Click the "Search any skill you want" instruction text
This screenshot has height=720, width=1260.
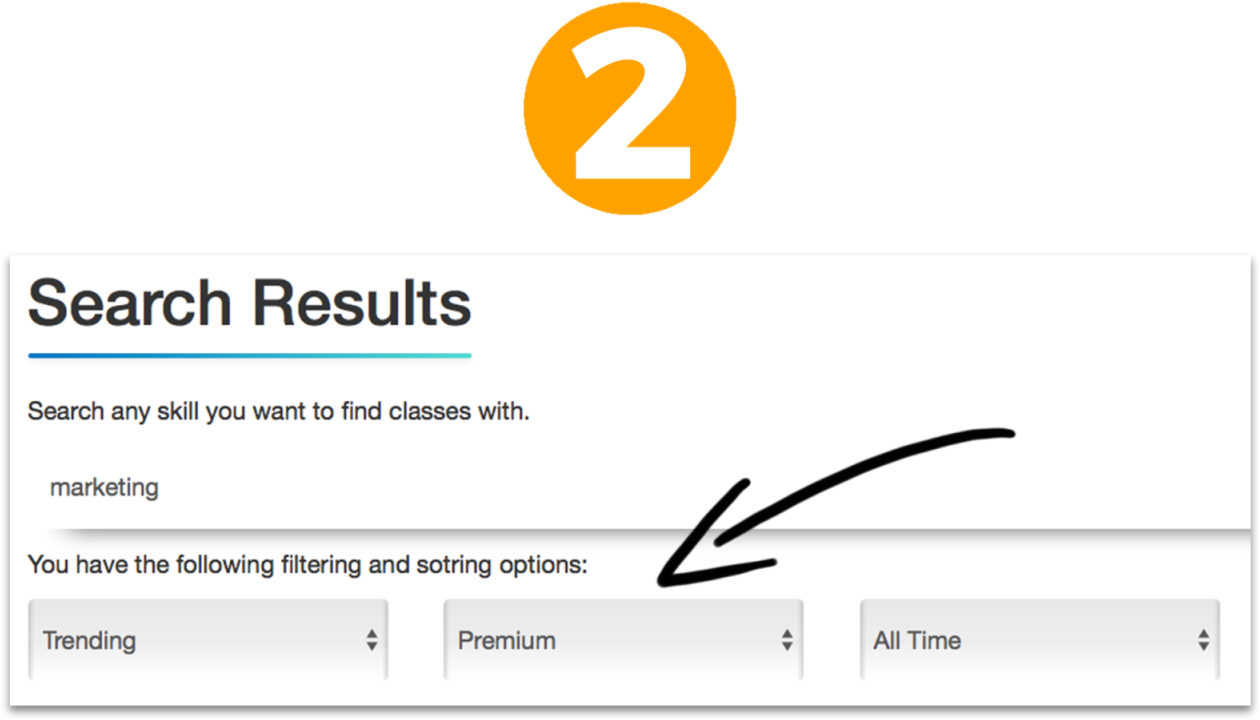click(278, 411)
